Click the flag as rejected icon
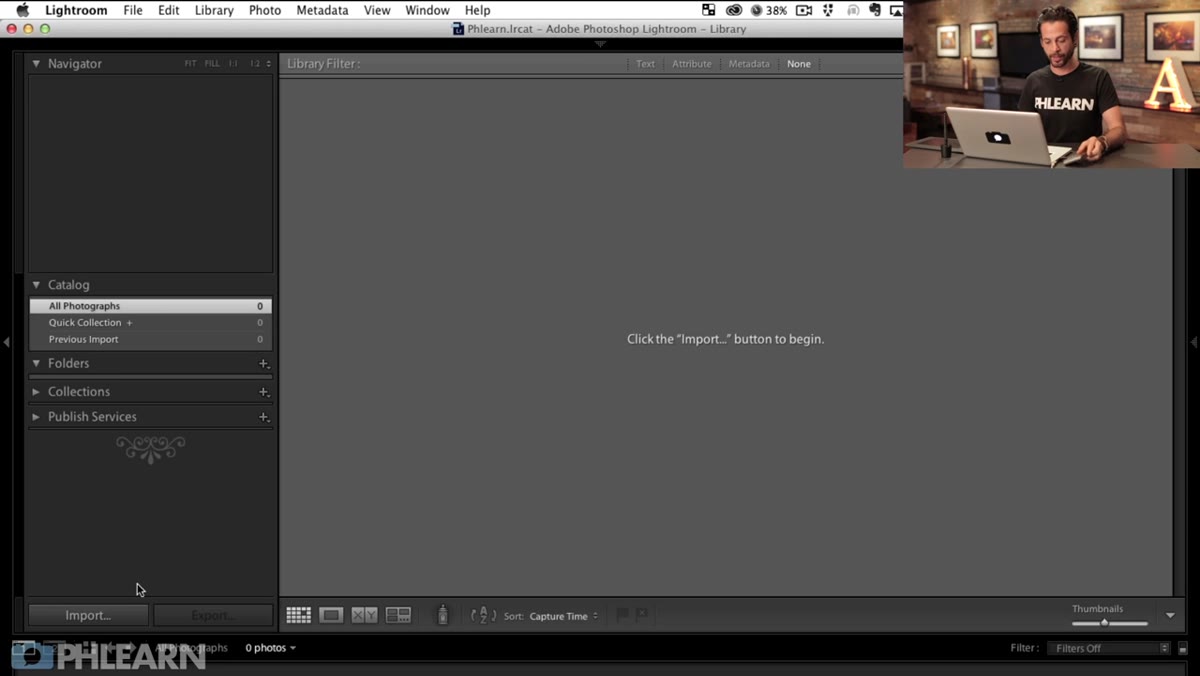This screenshot has height=676, width=1200. coord(641,615)
